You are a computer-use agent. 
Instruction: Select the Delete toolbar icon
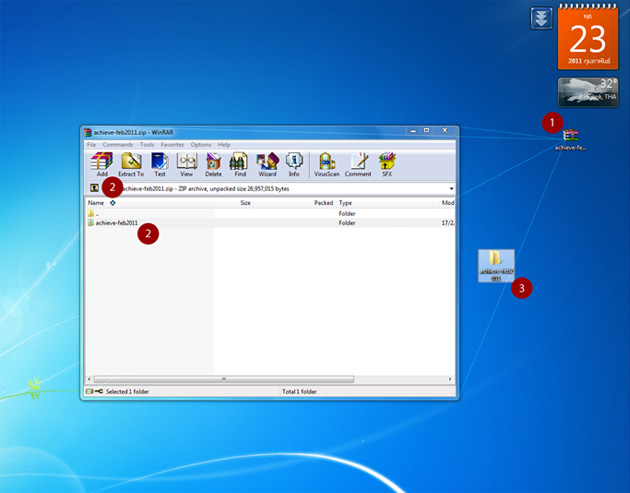213,164
